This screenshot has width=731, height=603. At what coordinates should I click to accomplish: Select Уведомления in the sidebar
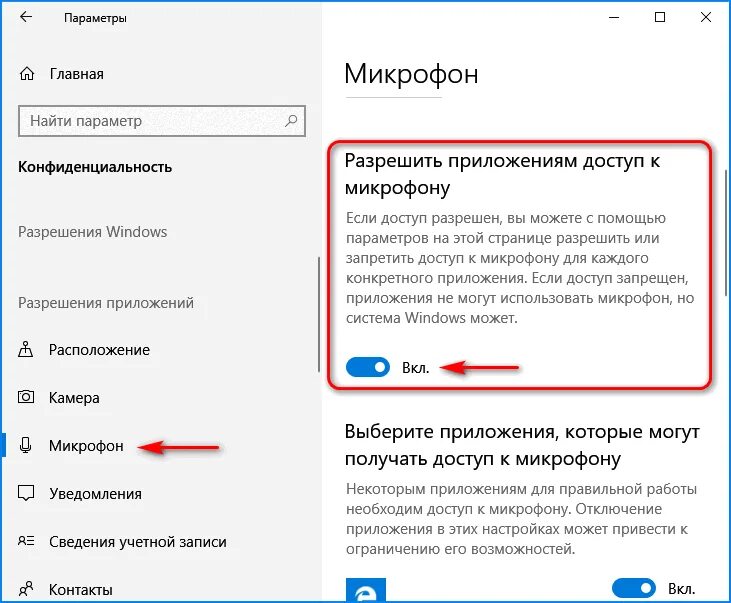pyautogui.click(x=96, y=494)
